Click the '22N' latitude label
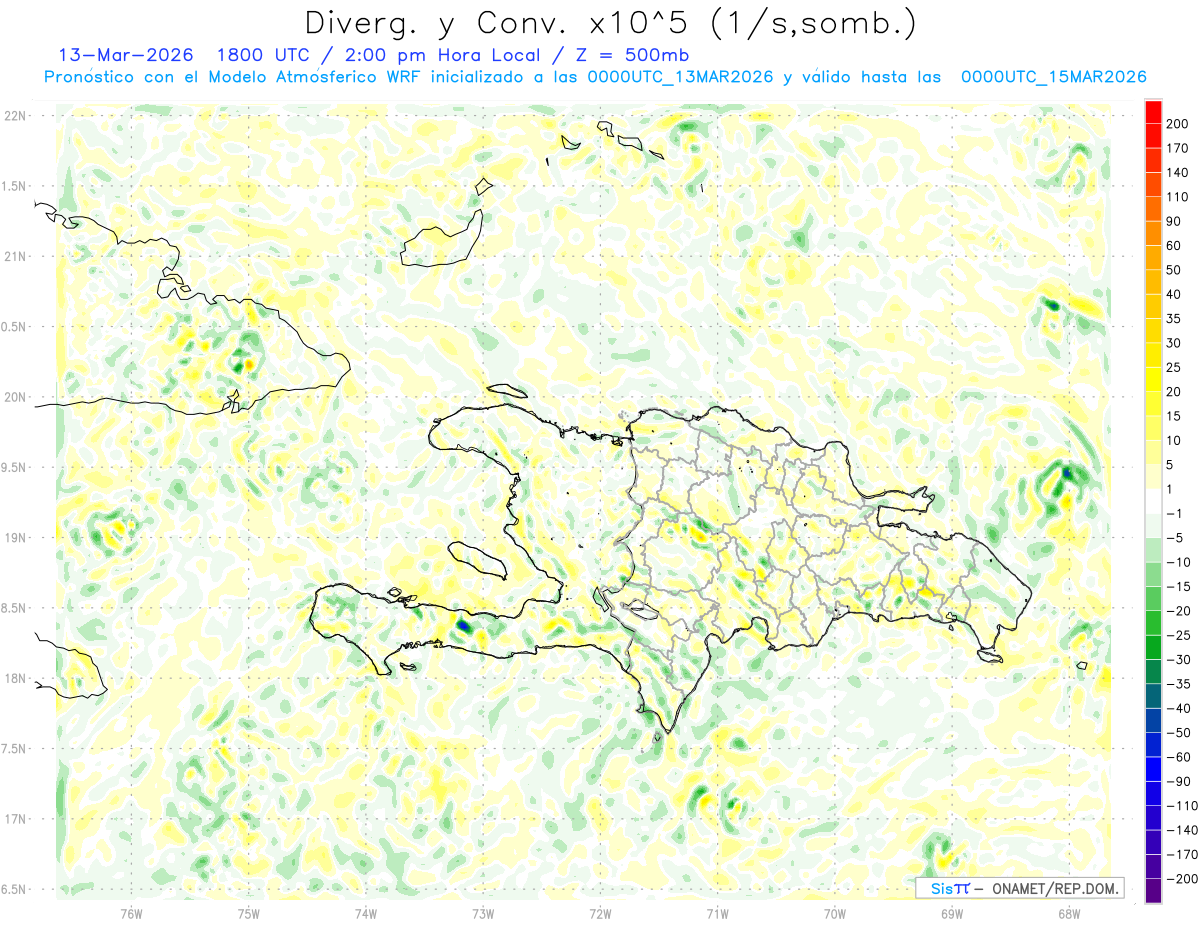The width and height of the screenshot is (1200, 927). point(15,116)
